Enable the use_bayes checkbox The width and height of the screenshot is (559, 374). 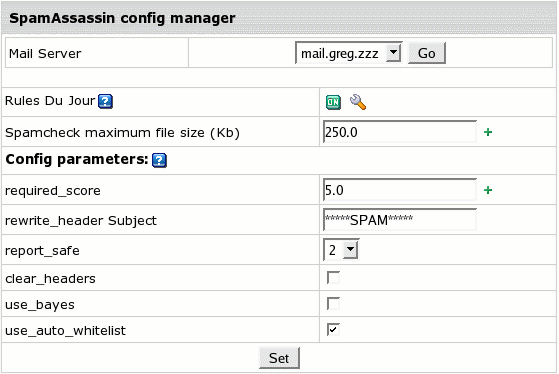click(x=333, y=304)
